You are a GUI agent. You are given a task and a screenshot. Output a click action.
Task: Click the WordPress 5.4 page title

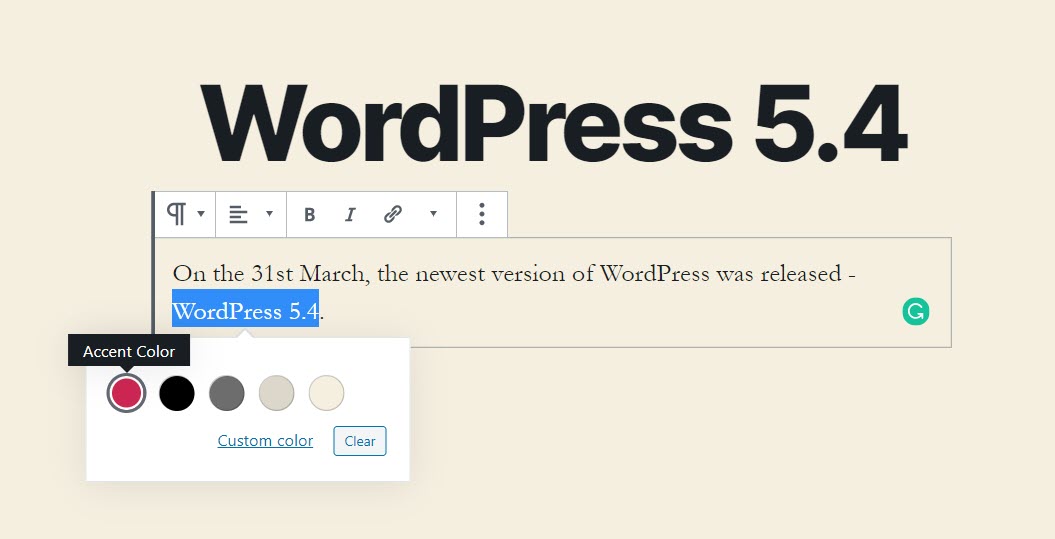(554, 124)
